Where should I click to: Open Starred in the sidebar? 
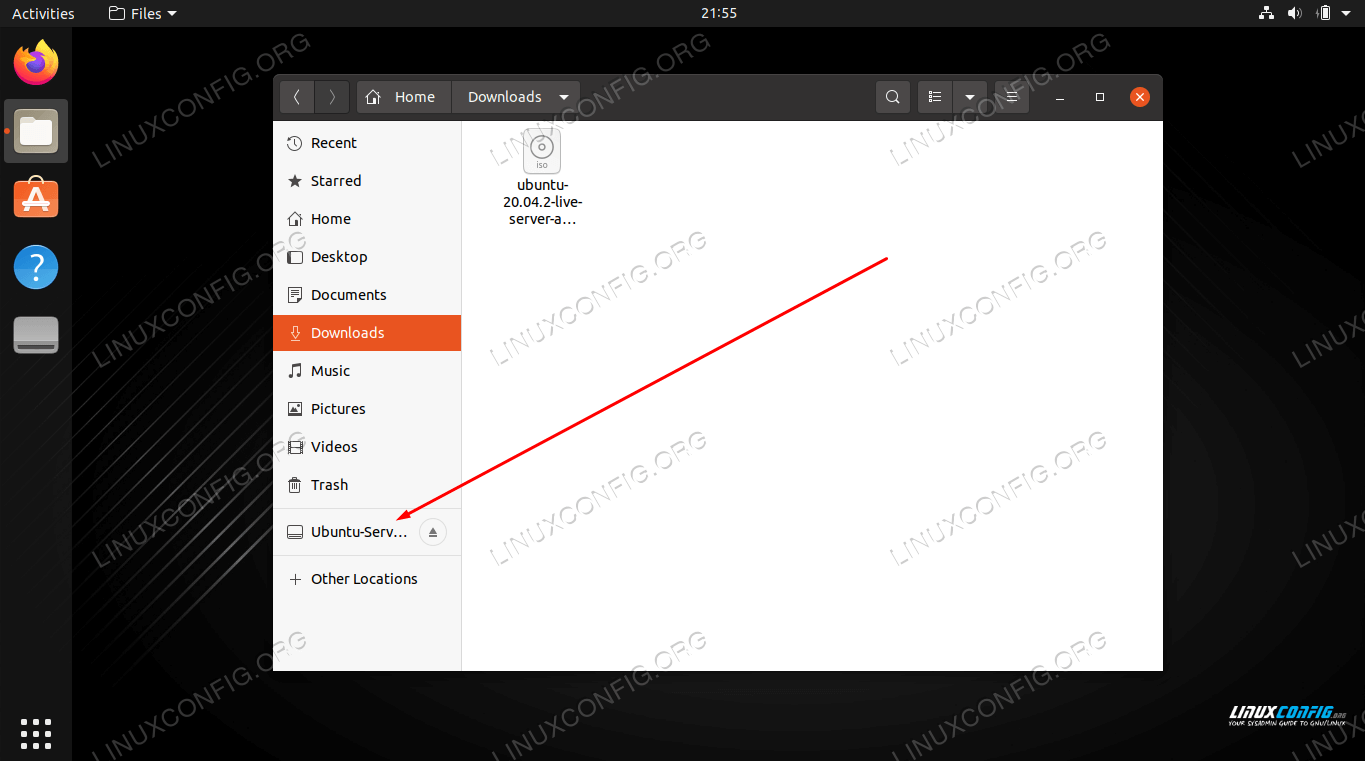pyautogui.click(x=367, y=181)
